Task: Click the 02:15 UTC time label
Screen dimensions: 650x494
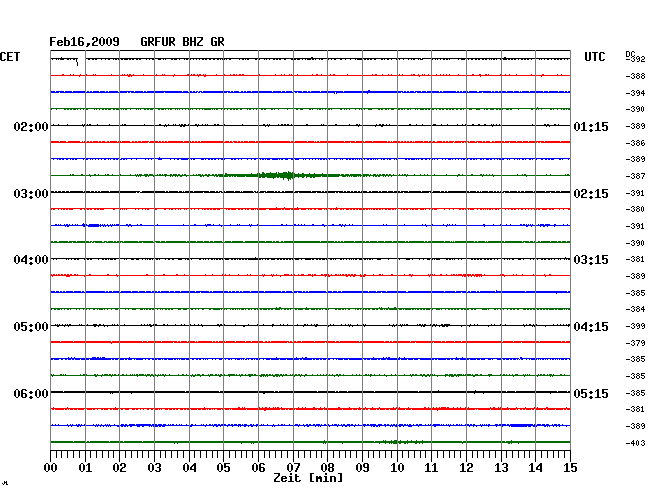Action: pyautogui.click(x=591, y=194)
